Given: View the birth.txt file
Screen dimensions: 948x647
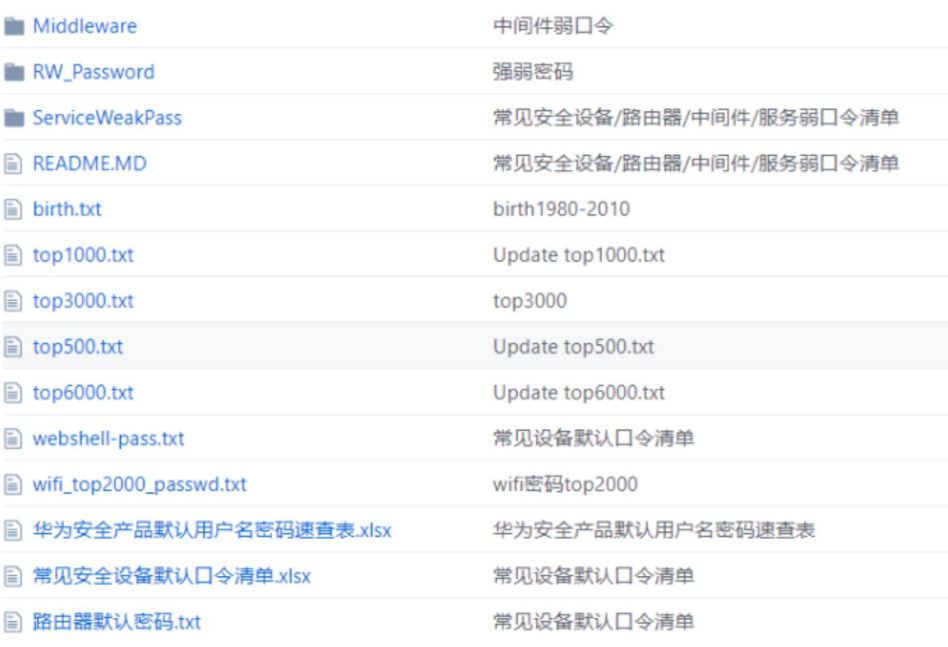Looking at the screenshot, I should [x=67, y=209].
